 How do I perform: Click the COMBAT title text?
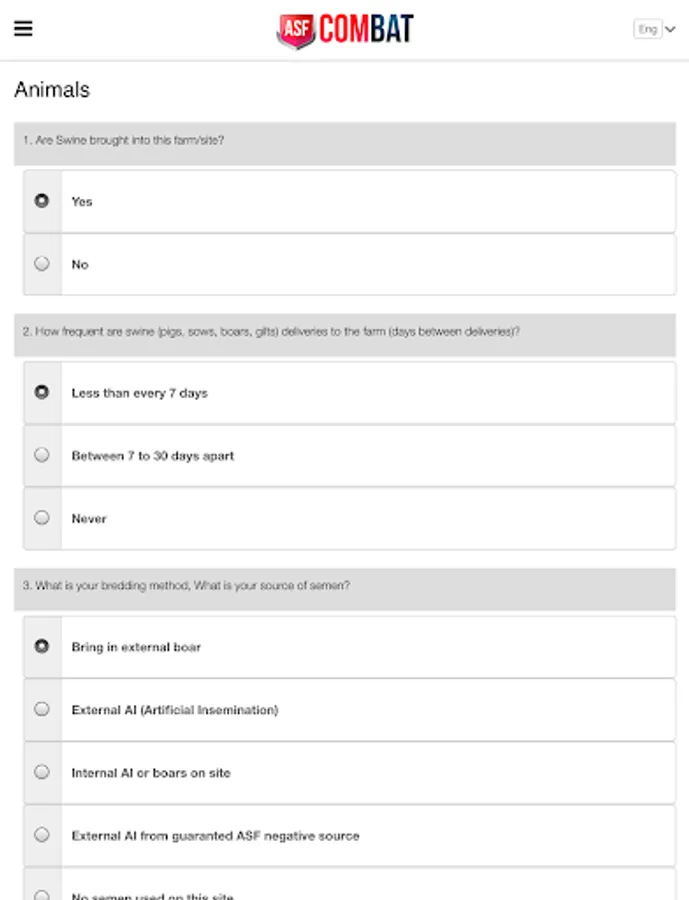coord(366,30)
